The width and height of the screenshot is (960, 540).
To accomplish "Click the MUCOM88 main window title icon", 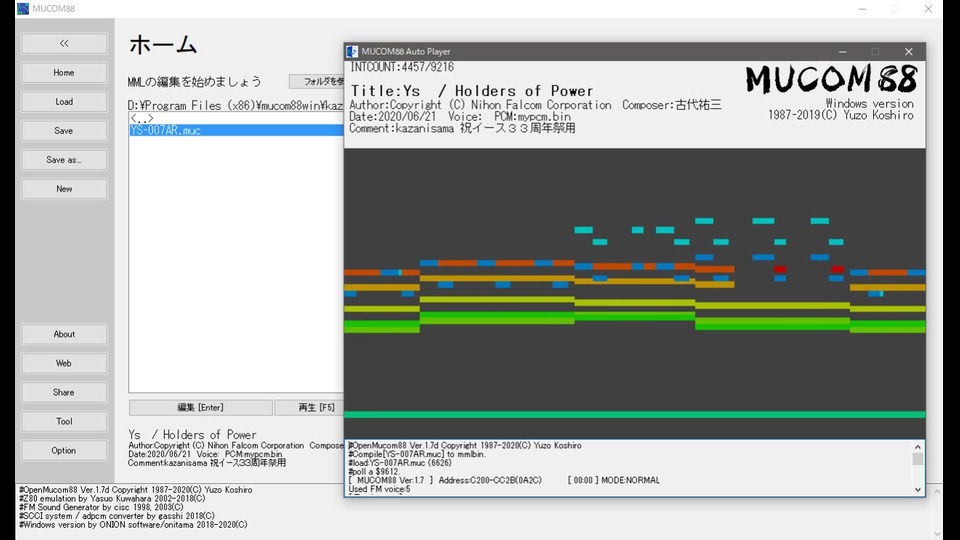I will point(23,9).
